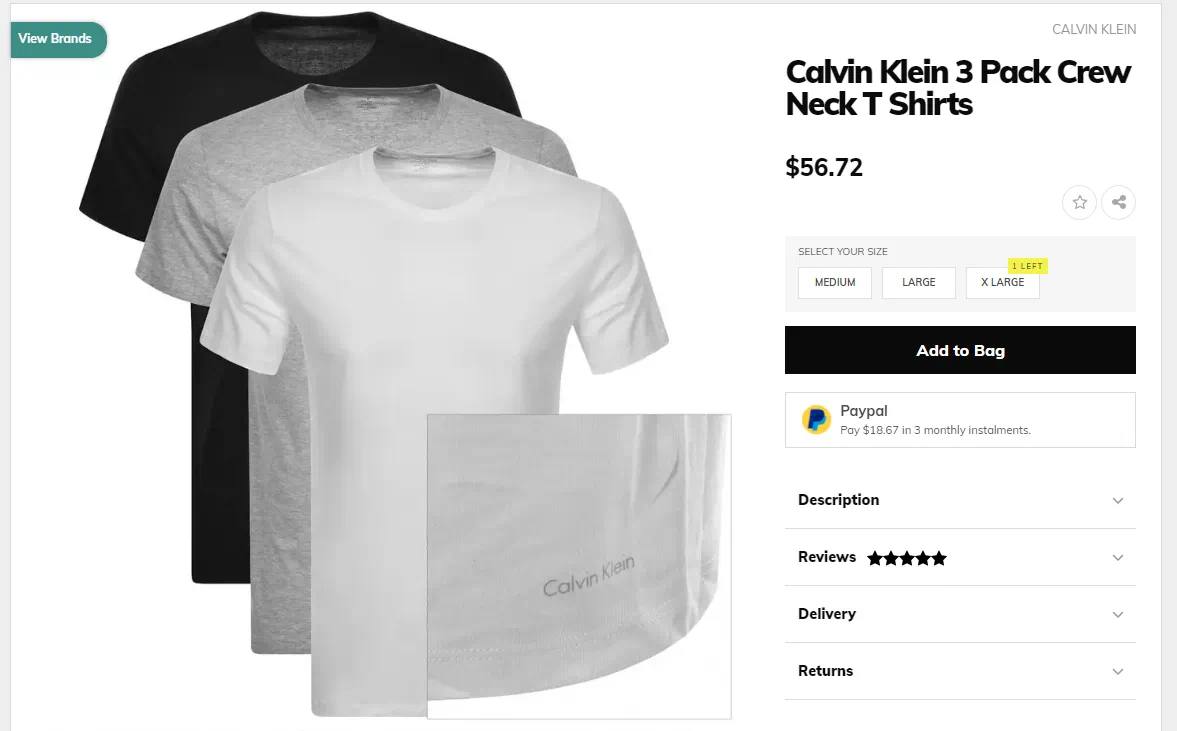The height and width of the screenshot is (731, 1177).
Task: Expand the Description section
Action: click(x=960, y=501)
